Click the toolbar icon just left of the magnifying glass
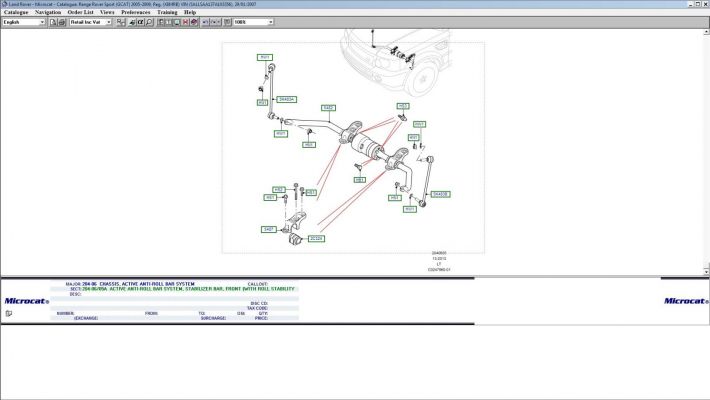Viewport: 710px width, 400px height. pos(140,22)
